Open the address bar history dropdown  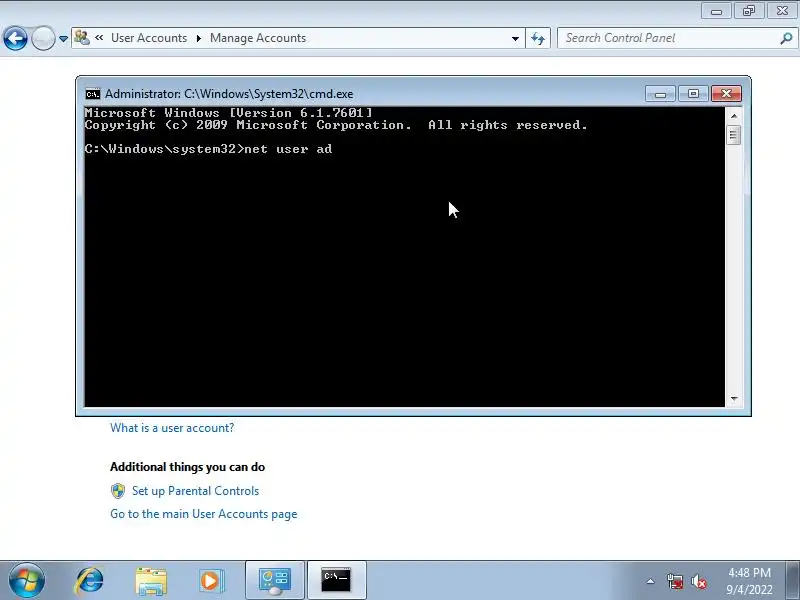[x=515, y=39]
